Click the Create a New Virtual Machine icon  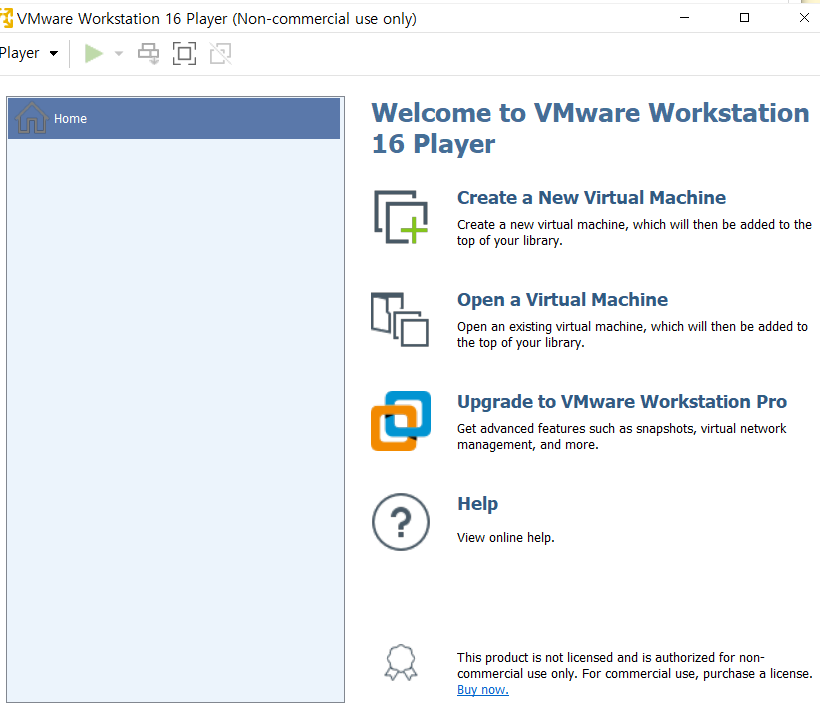[x=401, y=217]
